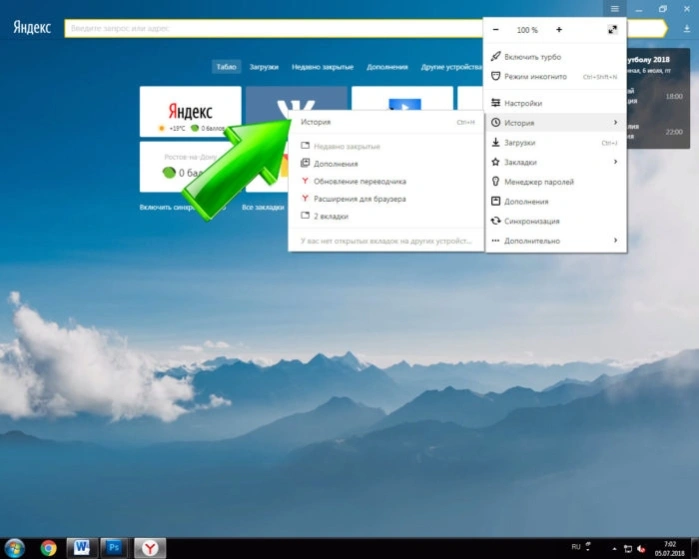Image resolution: width=699 pixels, height=559 pixels.
Task: Switch to the Загрузки tab on Табло
Action: tap(264, 67)
